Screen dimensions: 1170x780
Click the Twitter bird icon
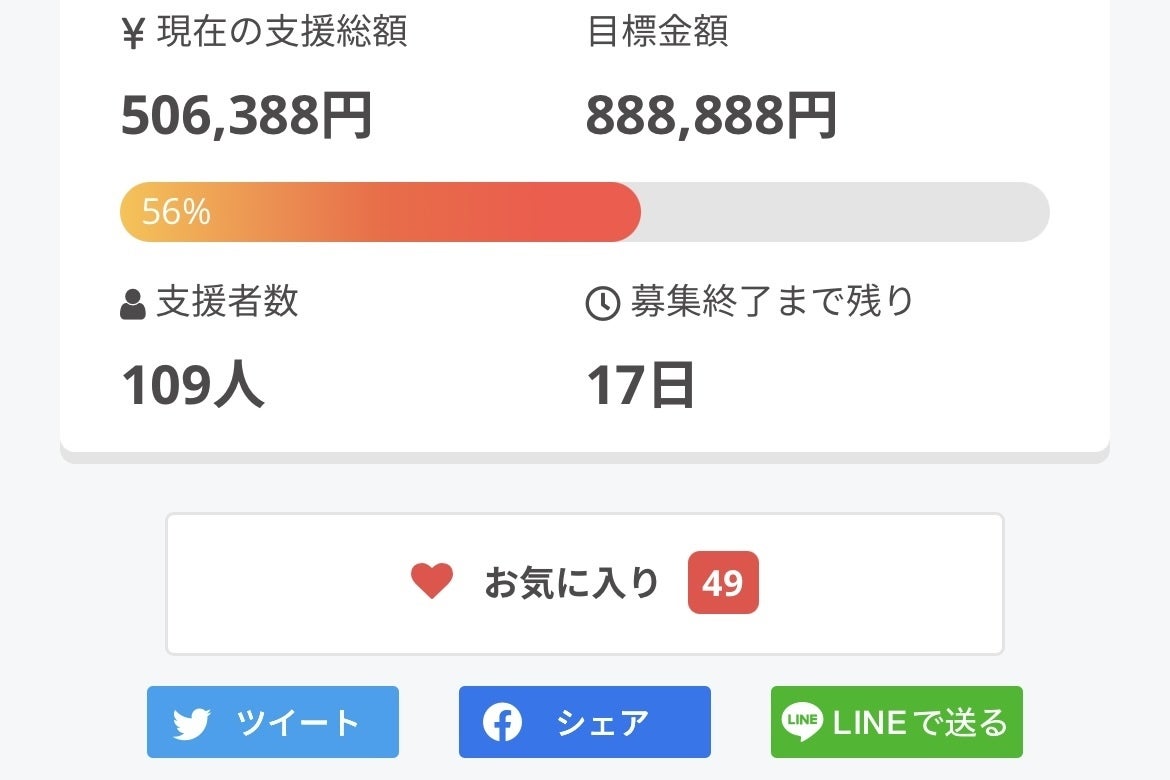[x=191, y=723]
